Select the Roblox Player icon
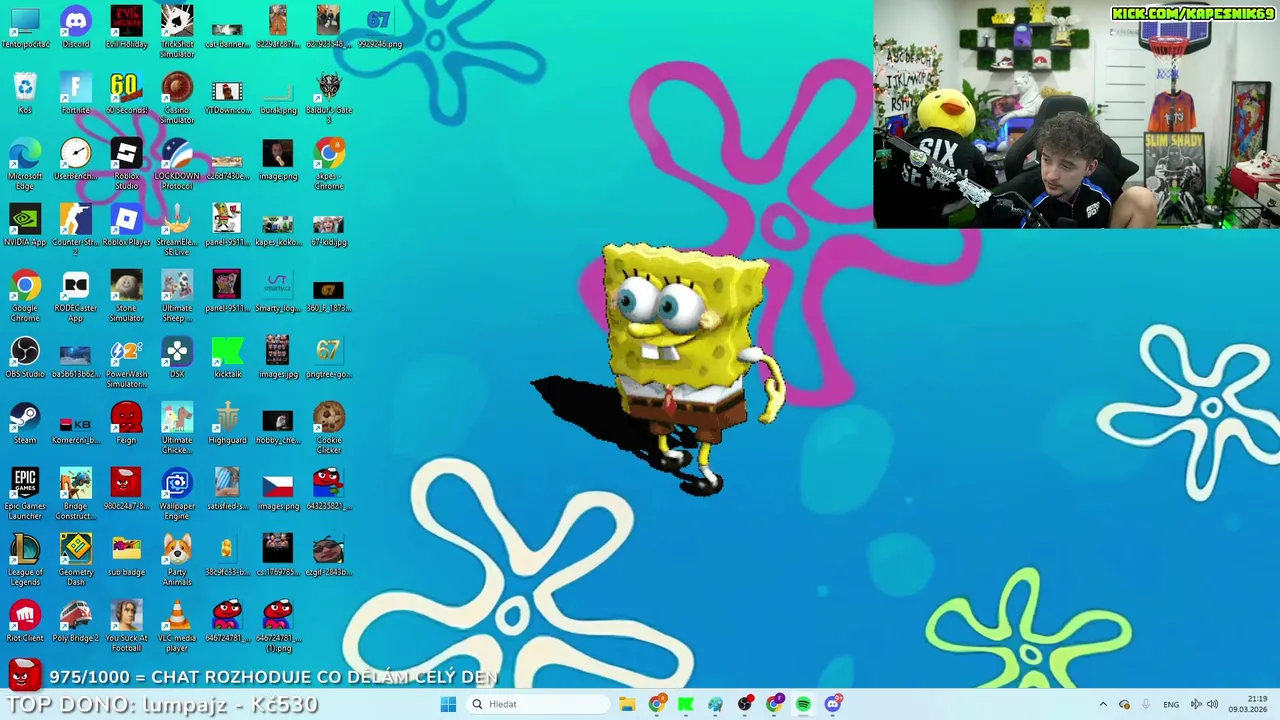 [x=126, y=225]
